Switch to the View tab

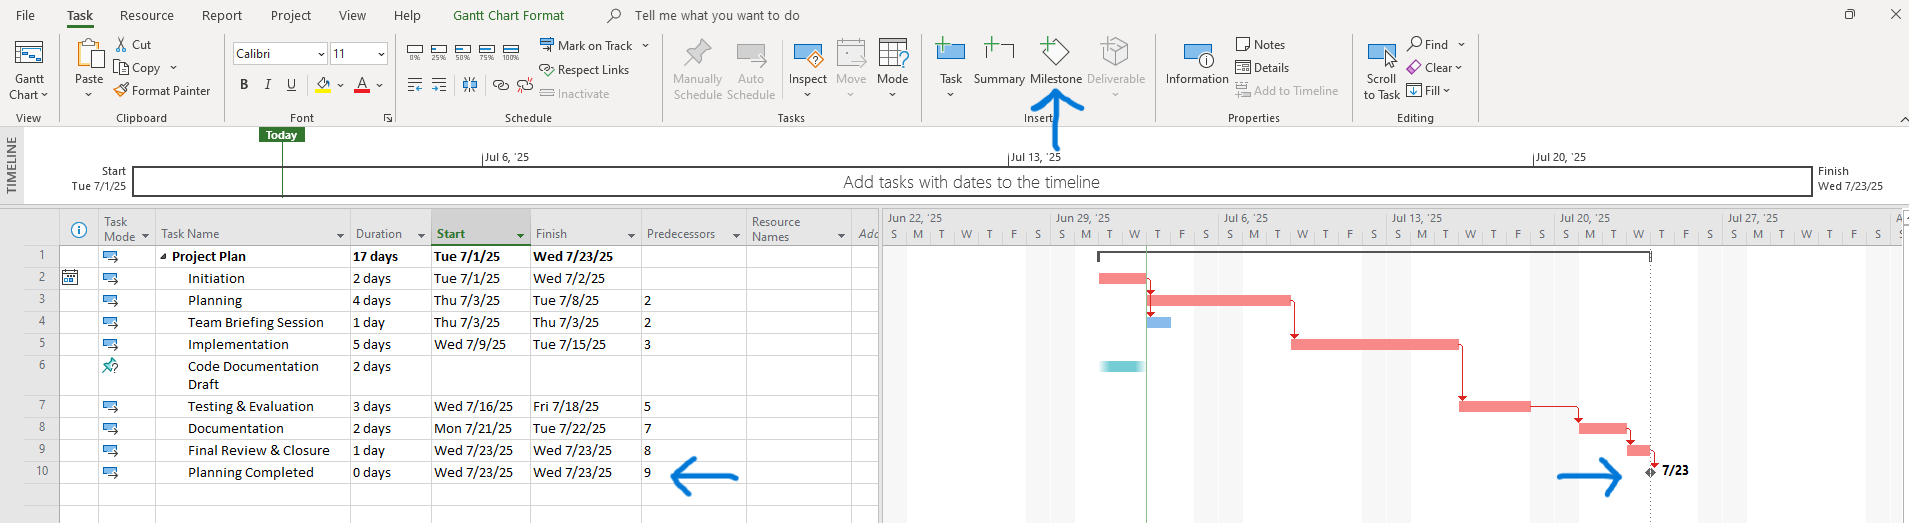coord(352,15)
